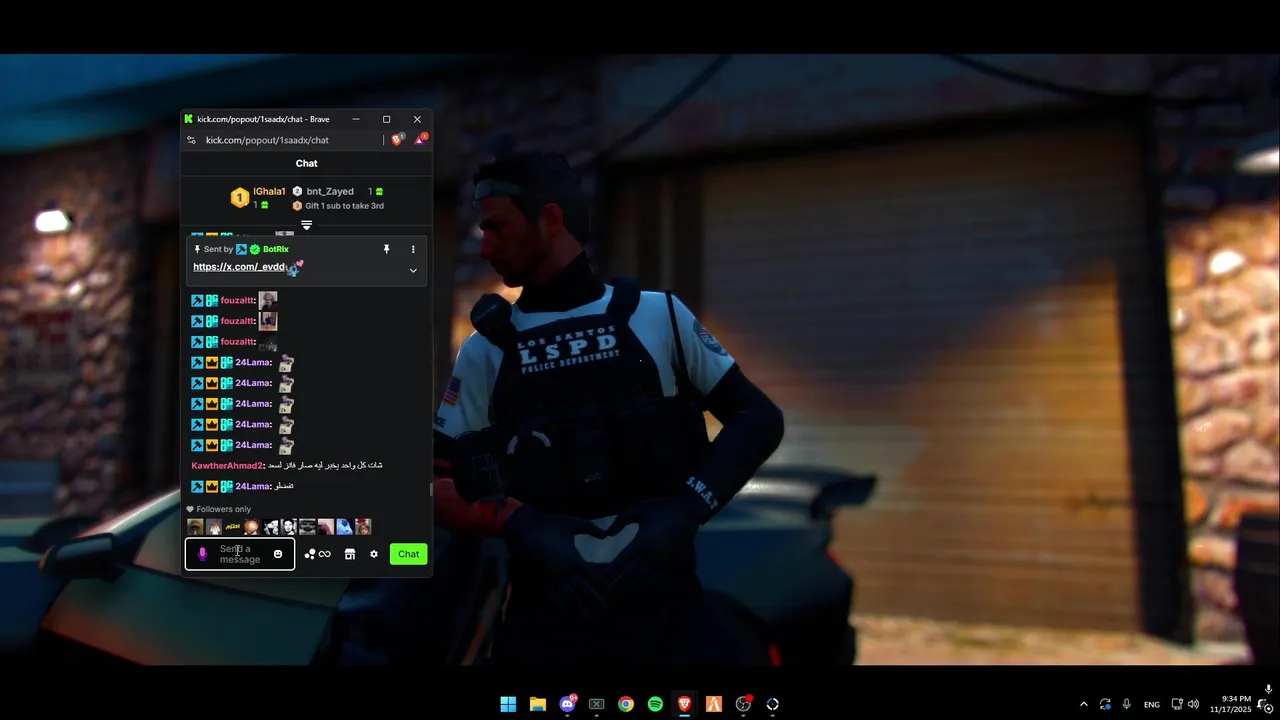
Task: Open the emoji picker smiley icon
Action: pyautogui.click(x=278, y=554)
